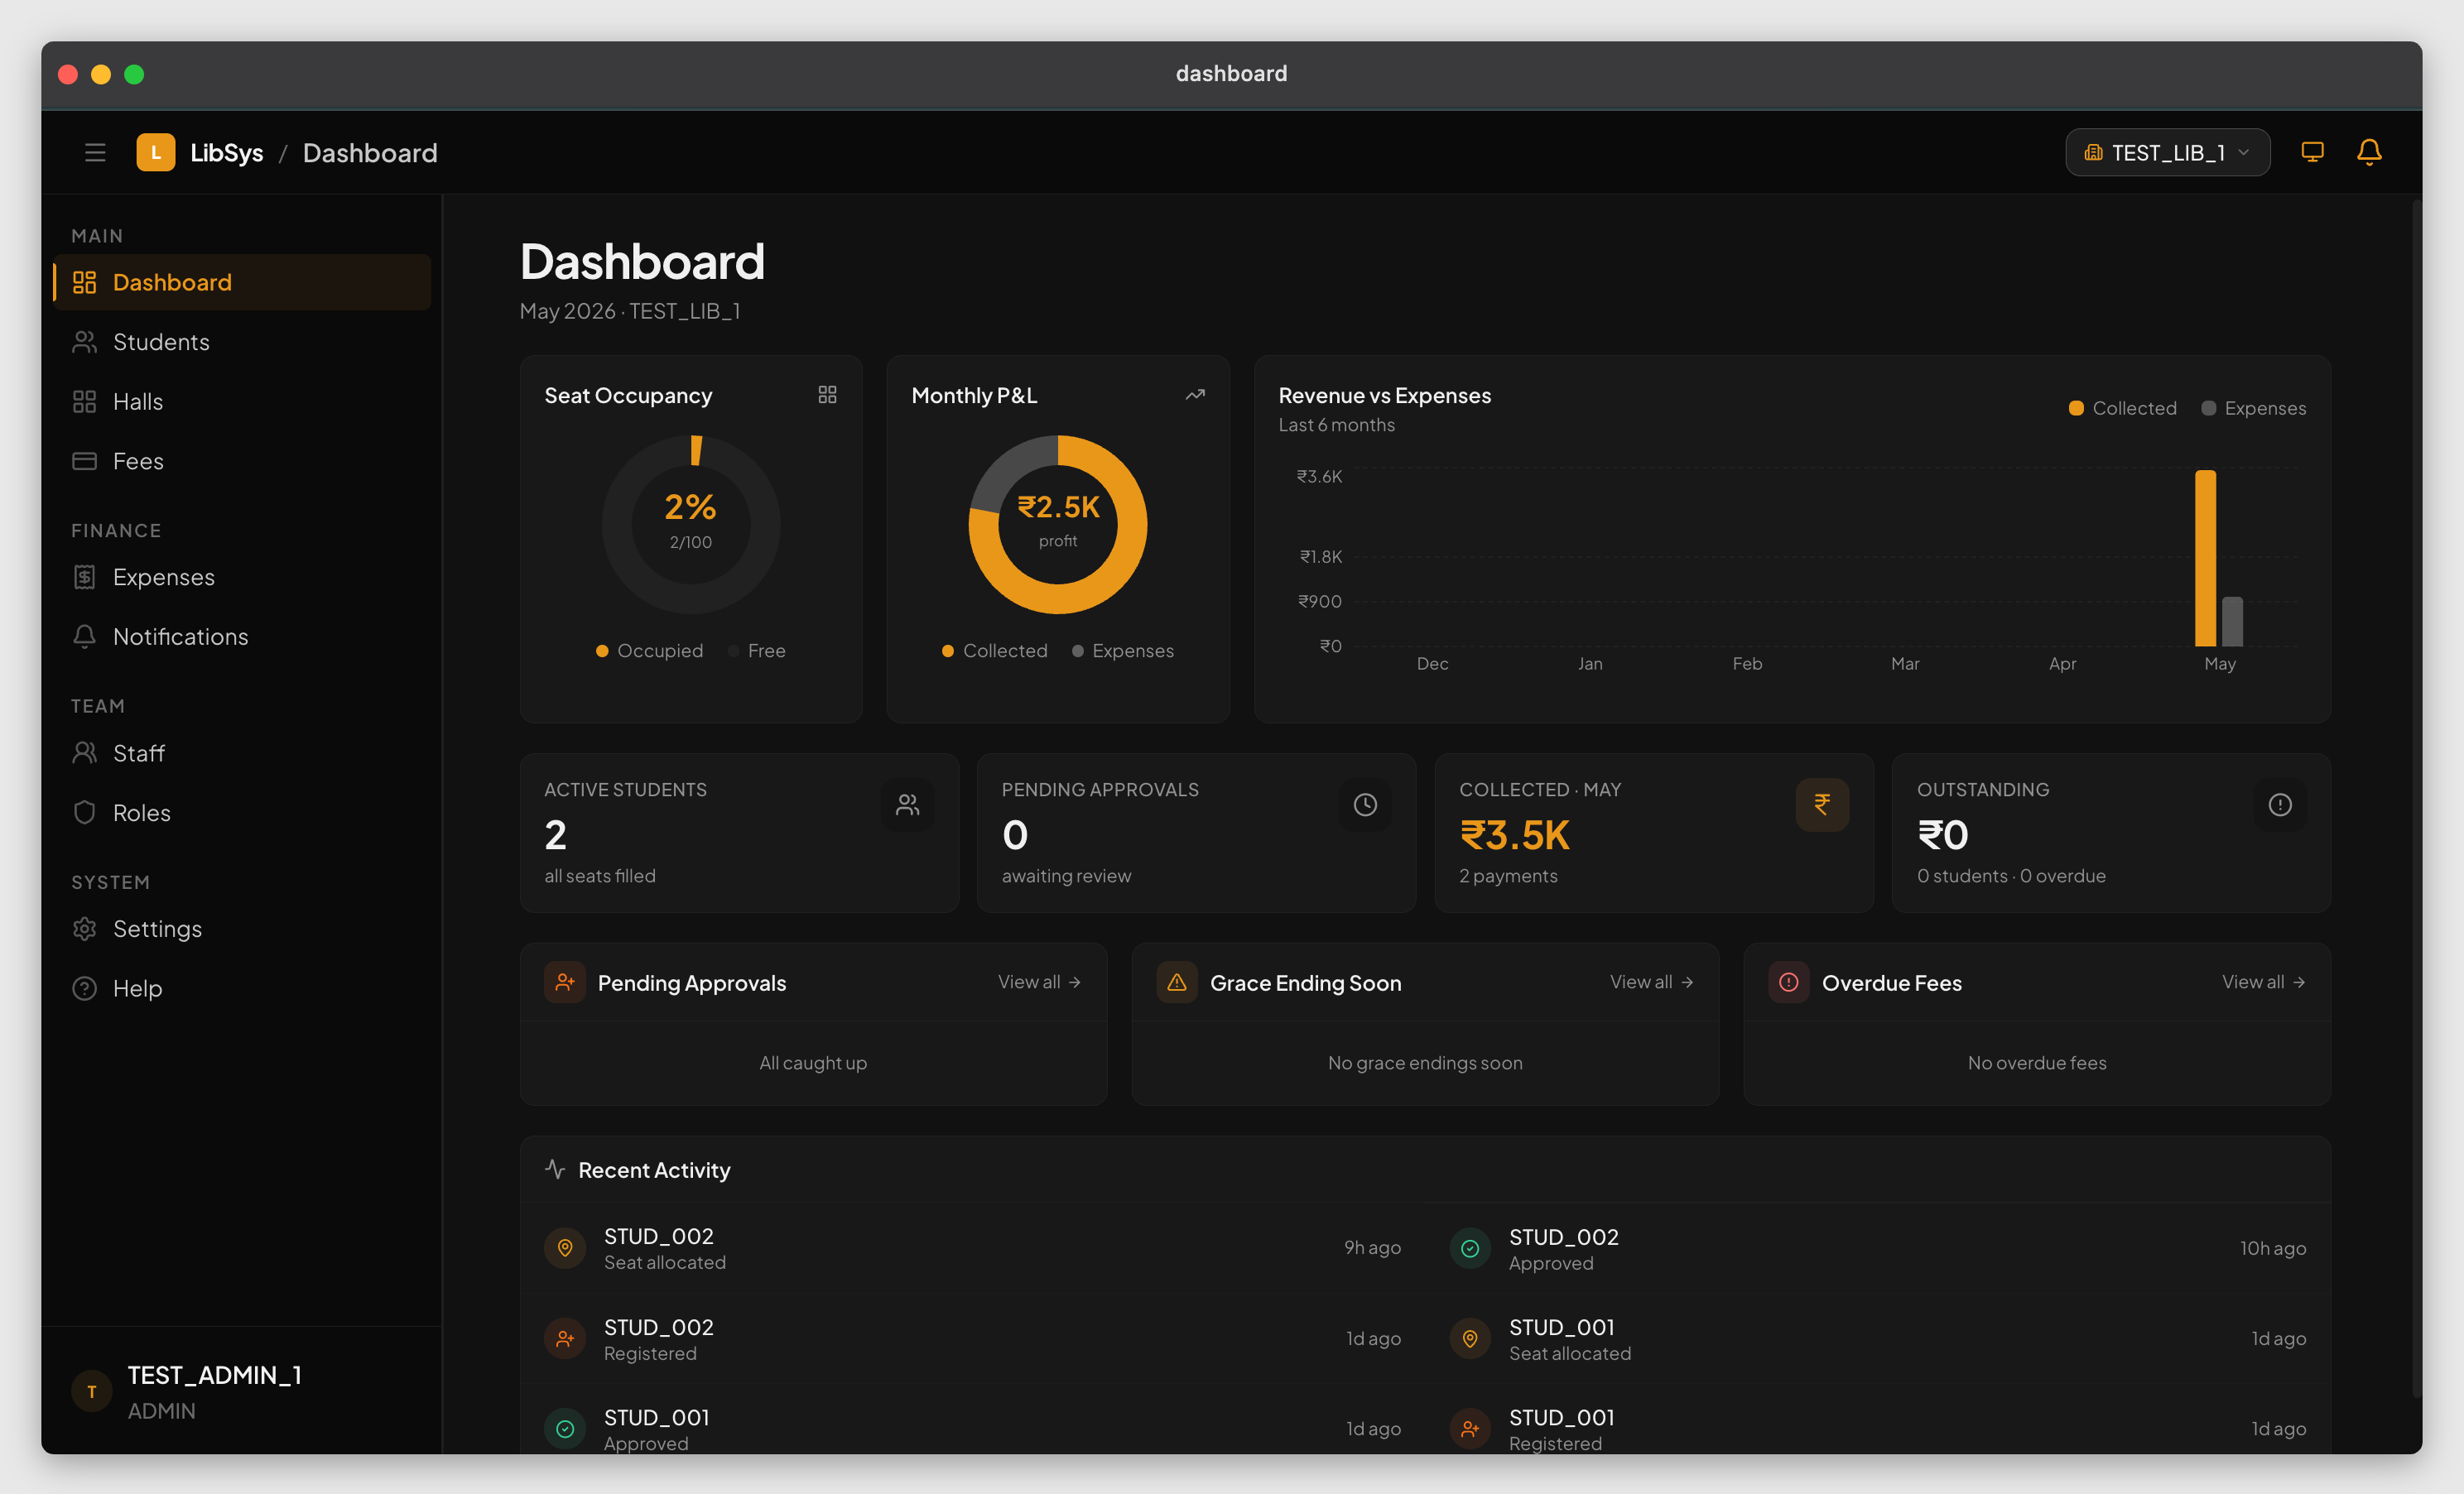Viewport: 2464px width, 1494px height.
Task: Click STUD_001 Registered user-plus icon
Action: [1470, 1429]
